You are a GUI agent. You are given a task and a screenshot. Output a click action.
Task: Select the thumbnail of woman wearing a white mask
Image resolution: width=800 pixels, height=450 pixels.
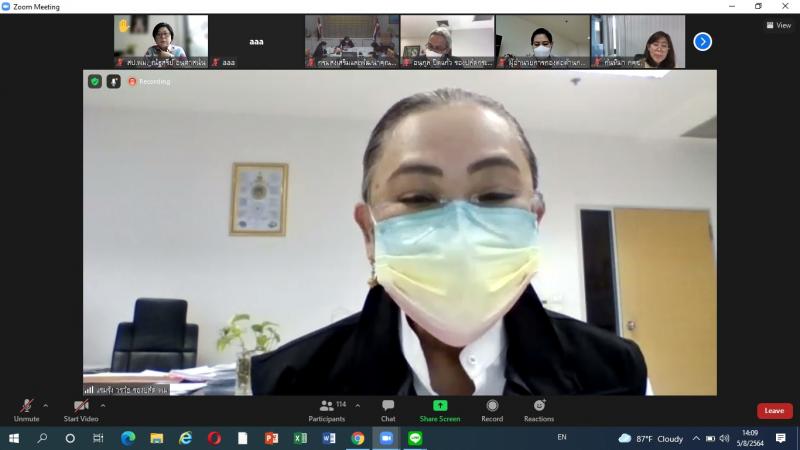coord(542,41)
